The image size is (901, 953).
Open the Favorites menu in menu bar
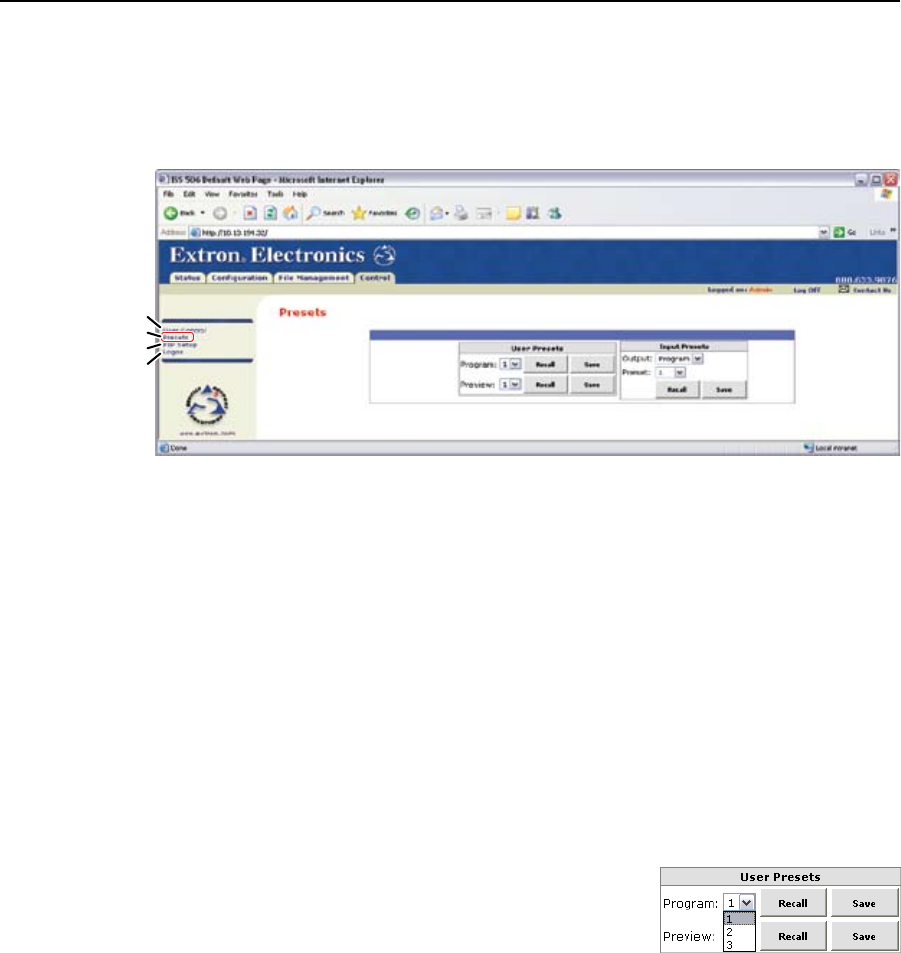(243, 193)
